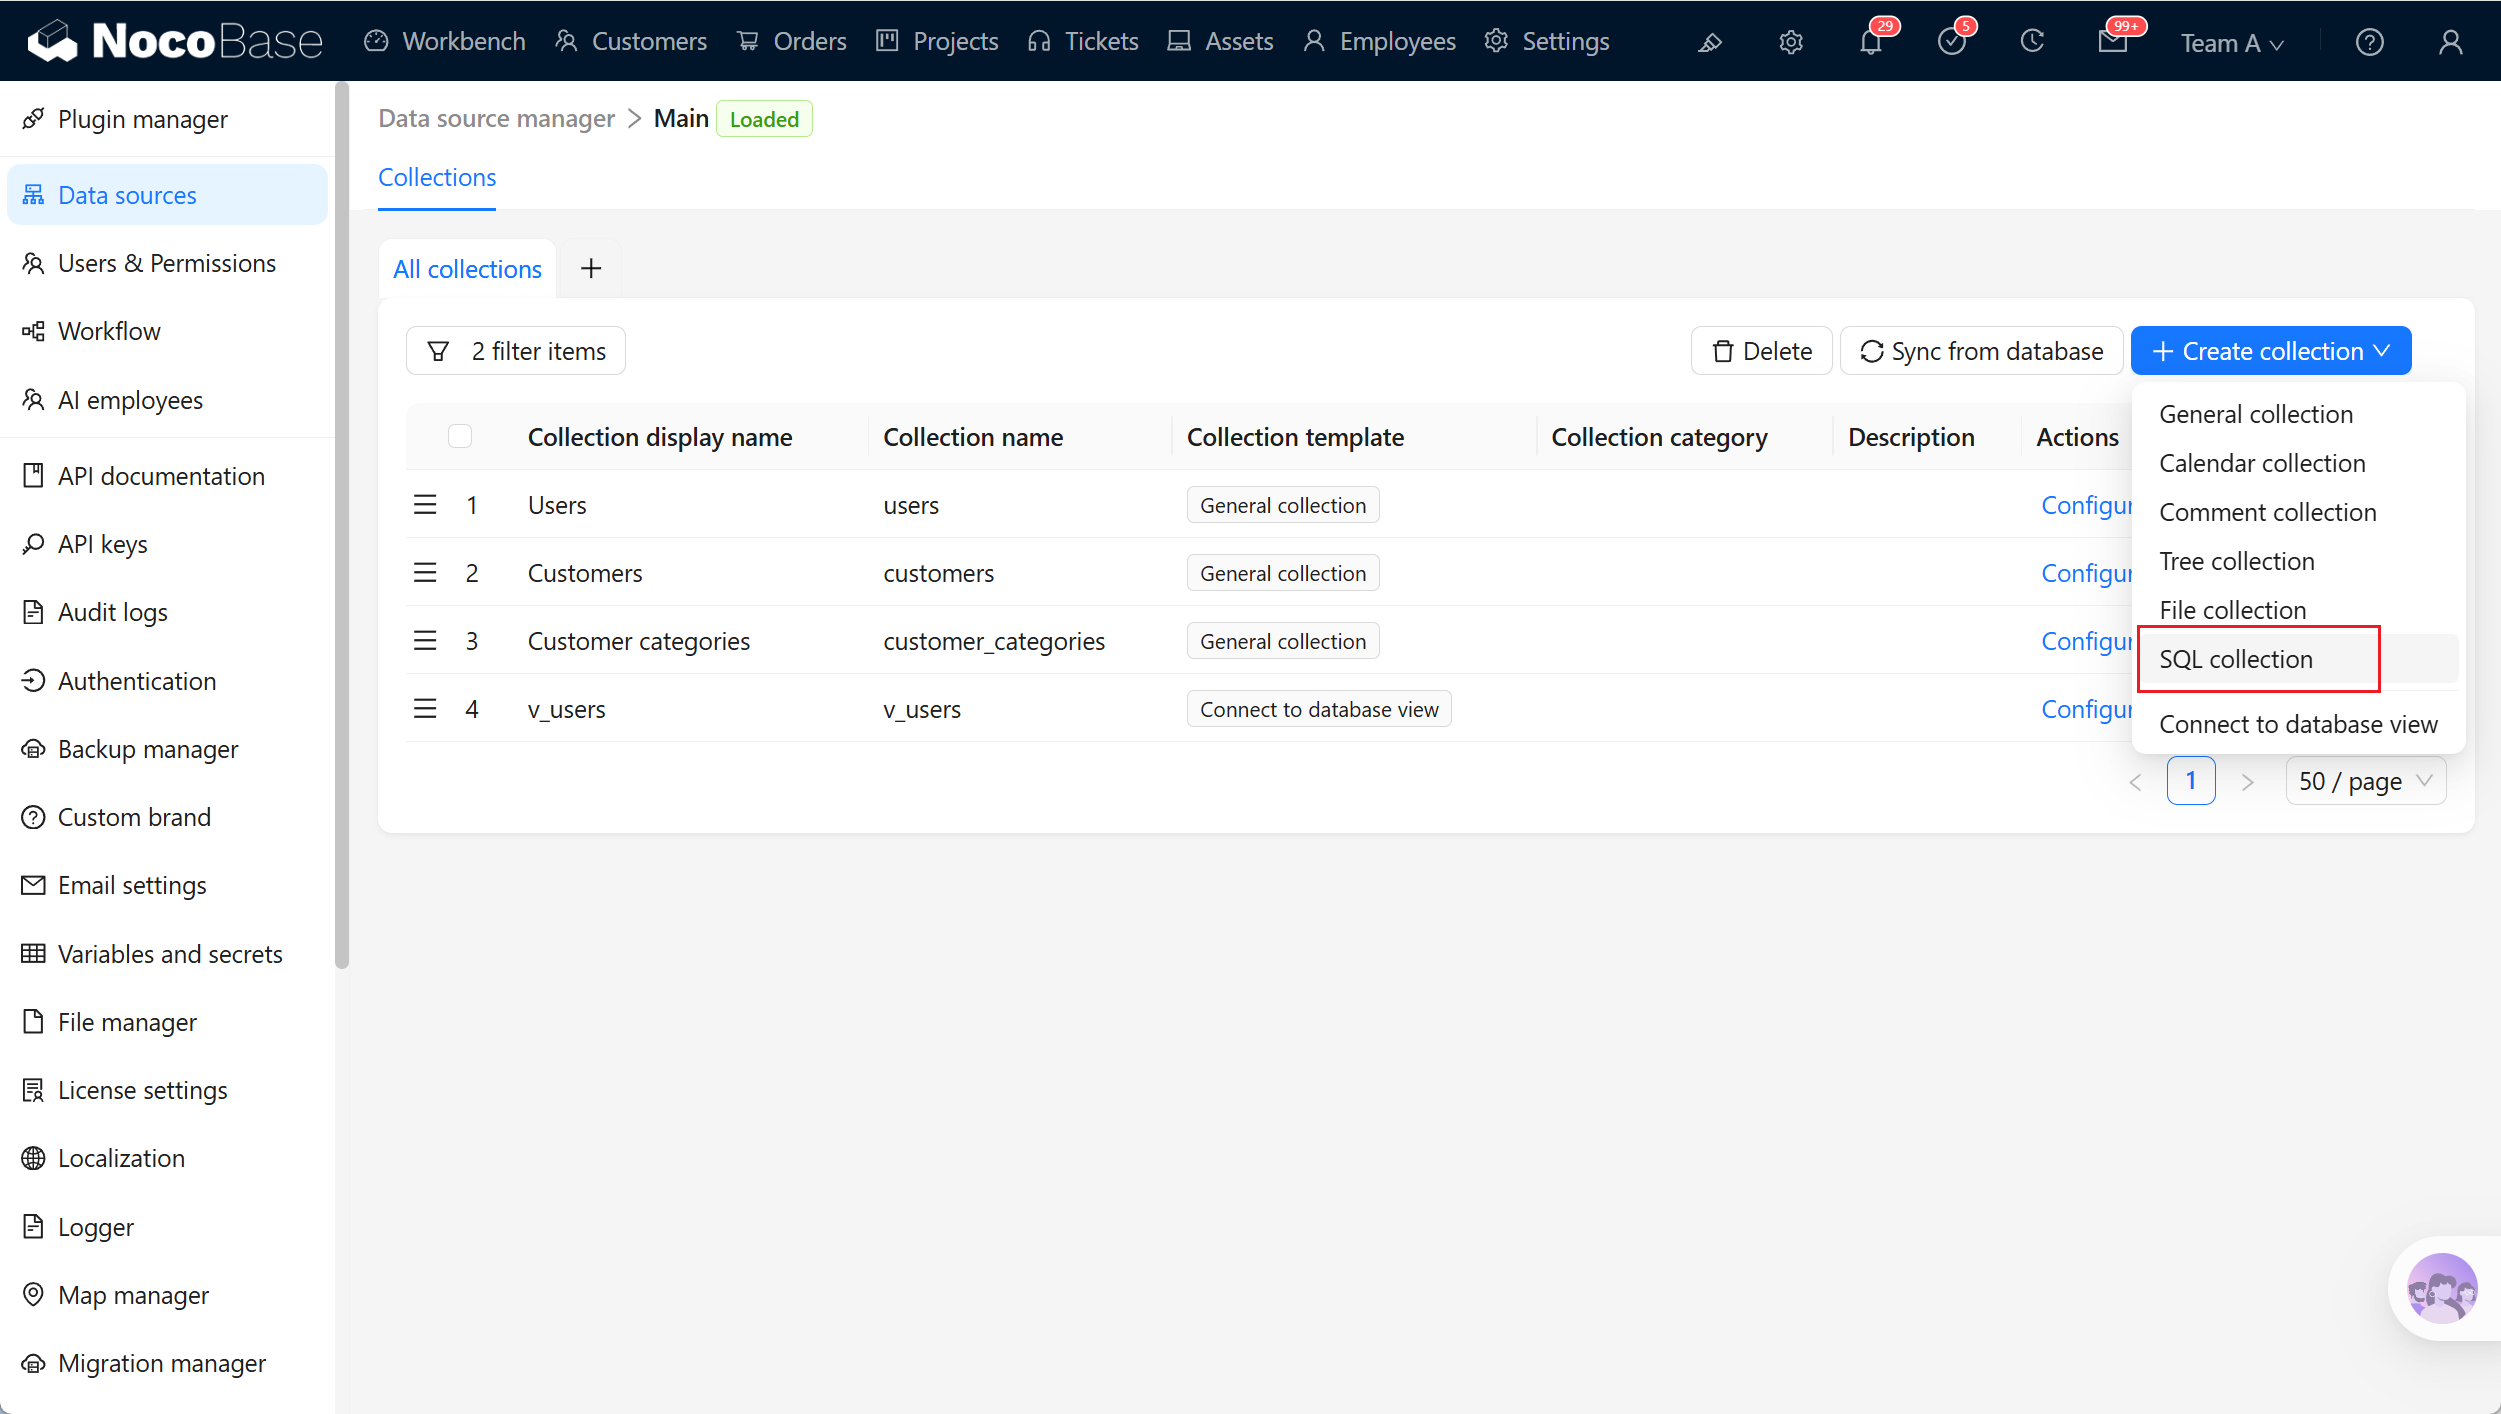Open notifications bell with 29 badge
Image resolution: width=2501 pixels, height=1414 pixels.
pos(1871,42)
